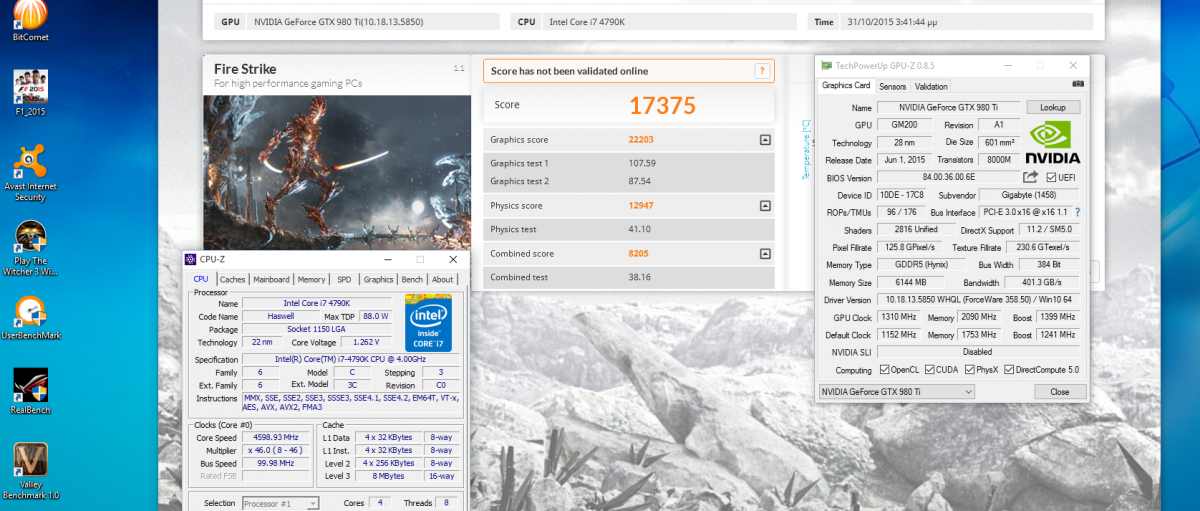1200x511 pixels.
Task: Toggle the UEFI checkbox in GPU-Z
Action: pyautogui.click(x=1051, y=177)
